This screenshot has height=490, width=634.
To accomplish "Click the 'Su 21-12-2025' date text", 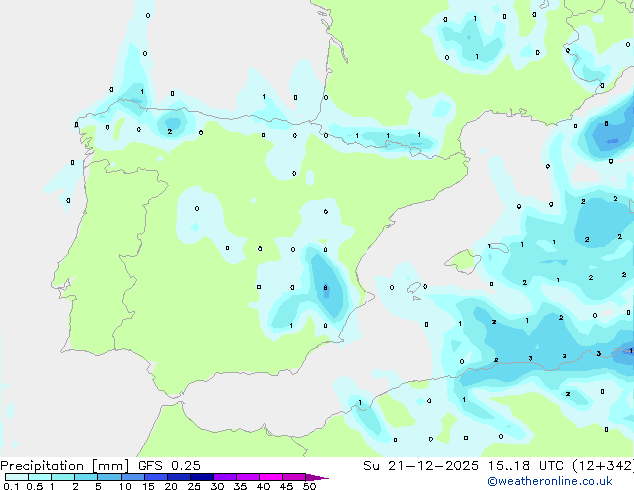I will [x=421, y=466].
